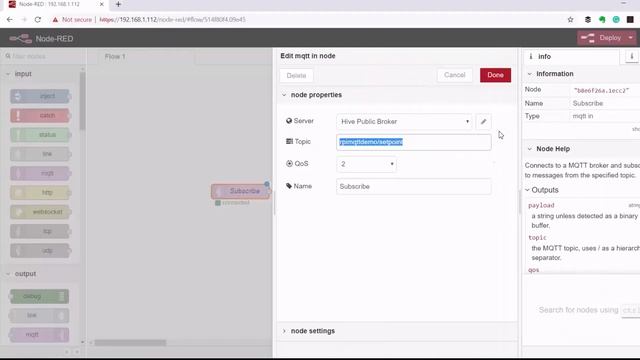Select the link input node in palette
Screen dimensions: 640x360
(40, 154)
